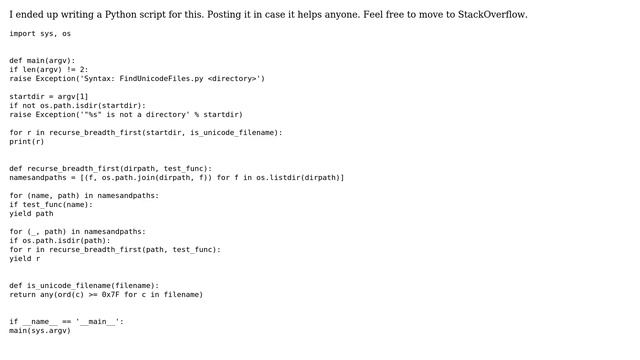Click the 'return any(ord(c) >= 0x7F' line
Screen dimensions: 640x360
tap(106, 294)
